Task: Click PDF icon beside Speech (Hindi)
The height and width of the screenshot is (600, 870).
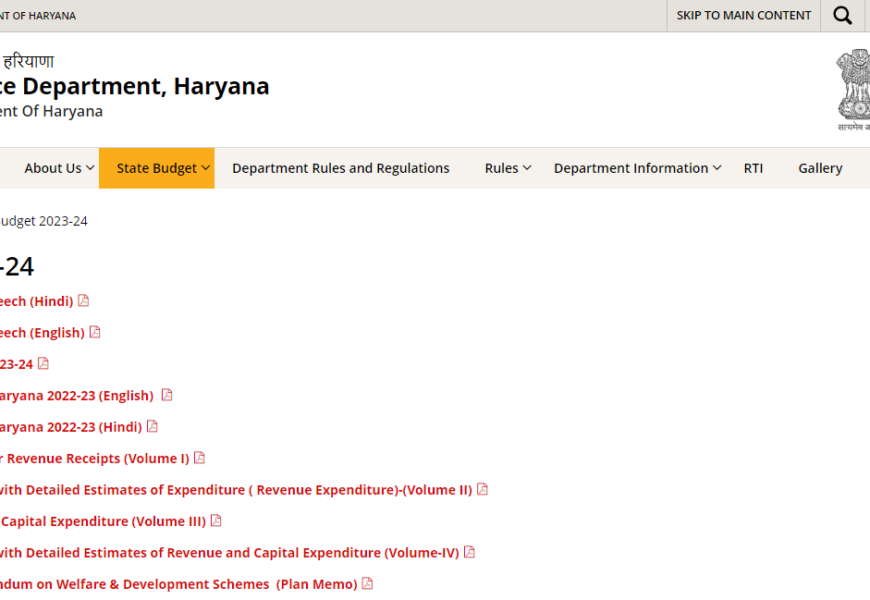Action: click(83, 301)
